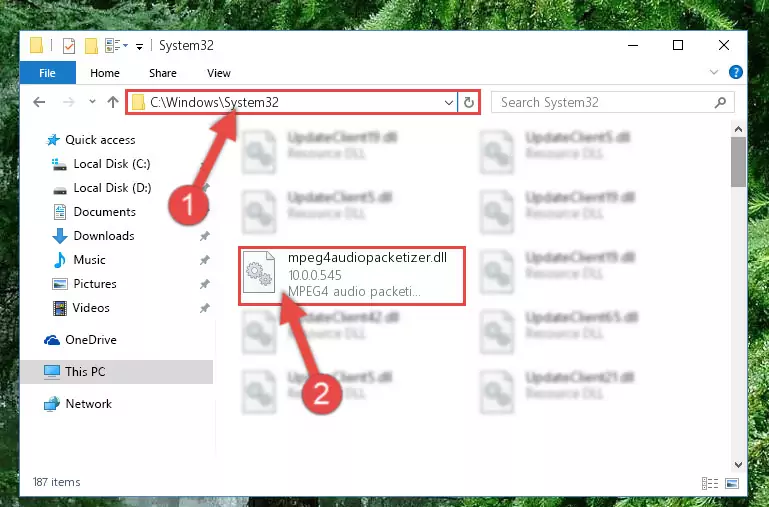Open the blue Help icon

(735, 72)
